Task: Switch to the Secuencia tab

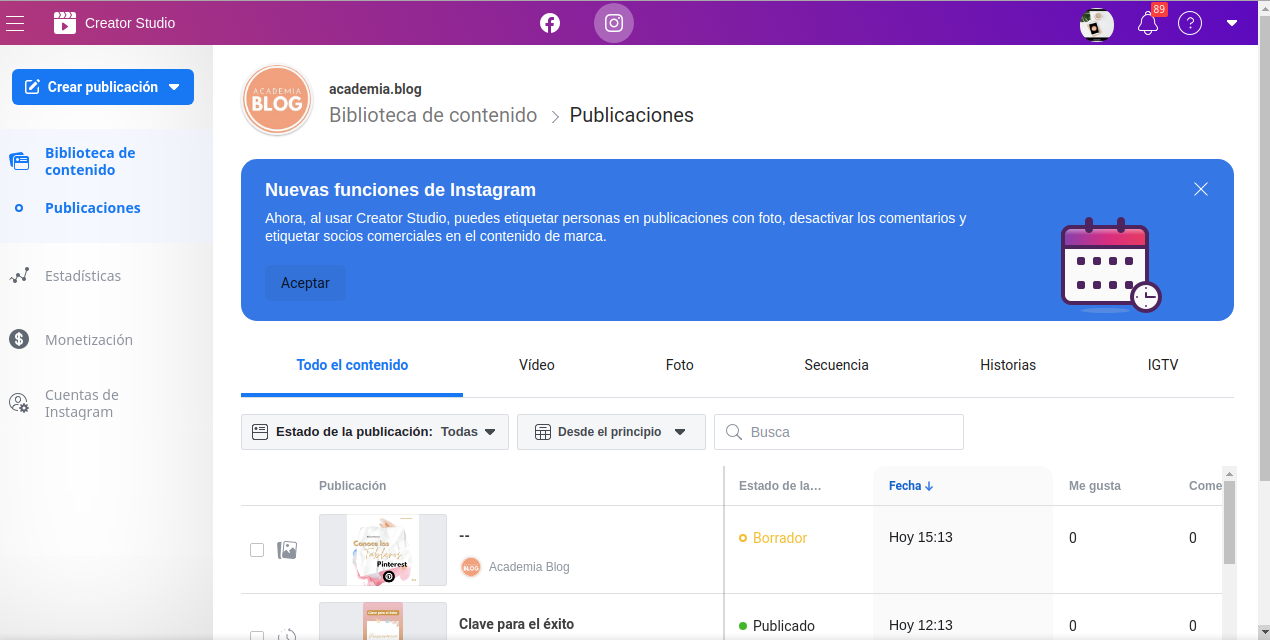Action: [836, 365]
